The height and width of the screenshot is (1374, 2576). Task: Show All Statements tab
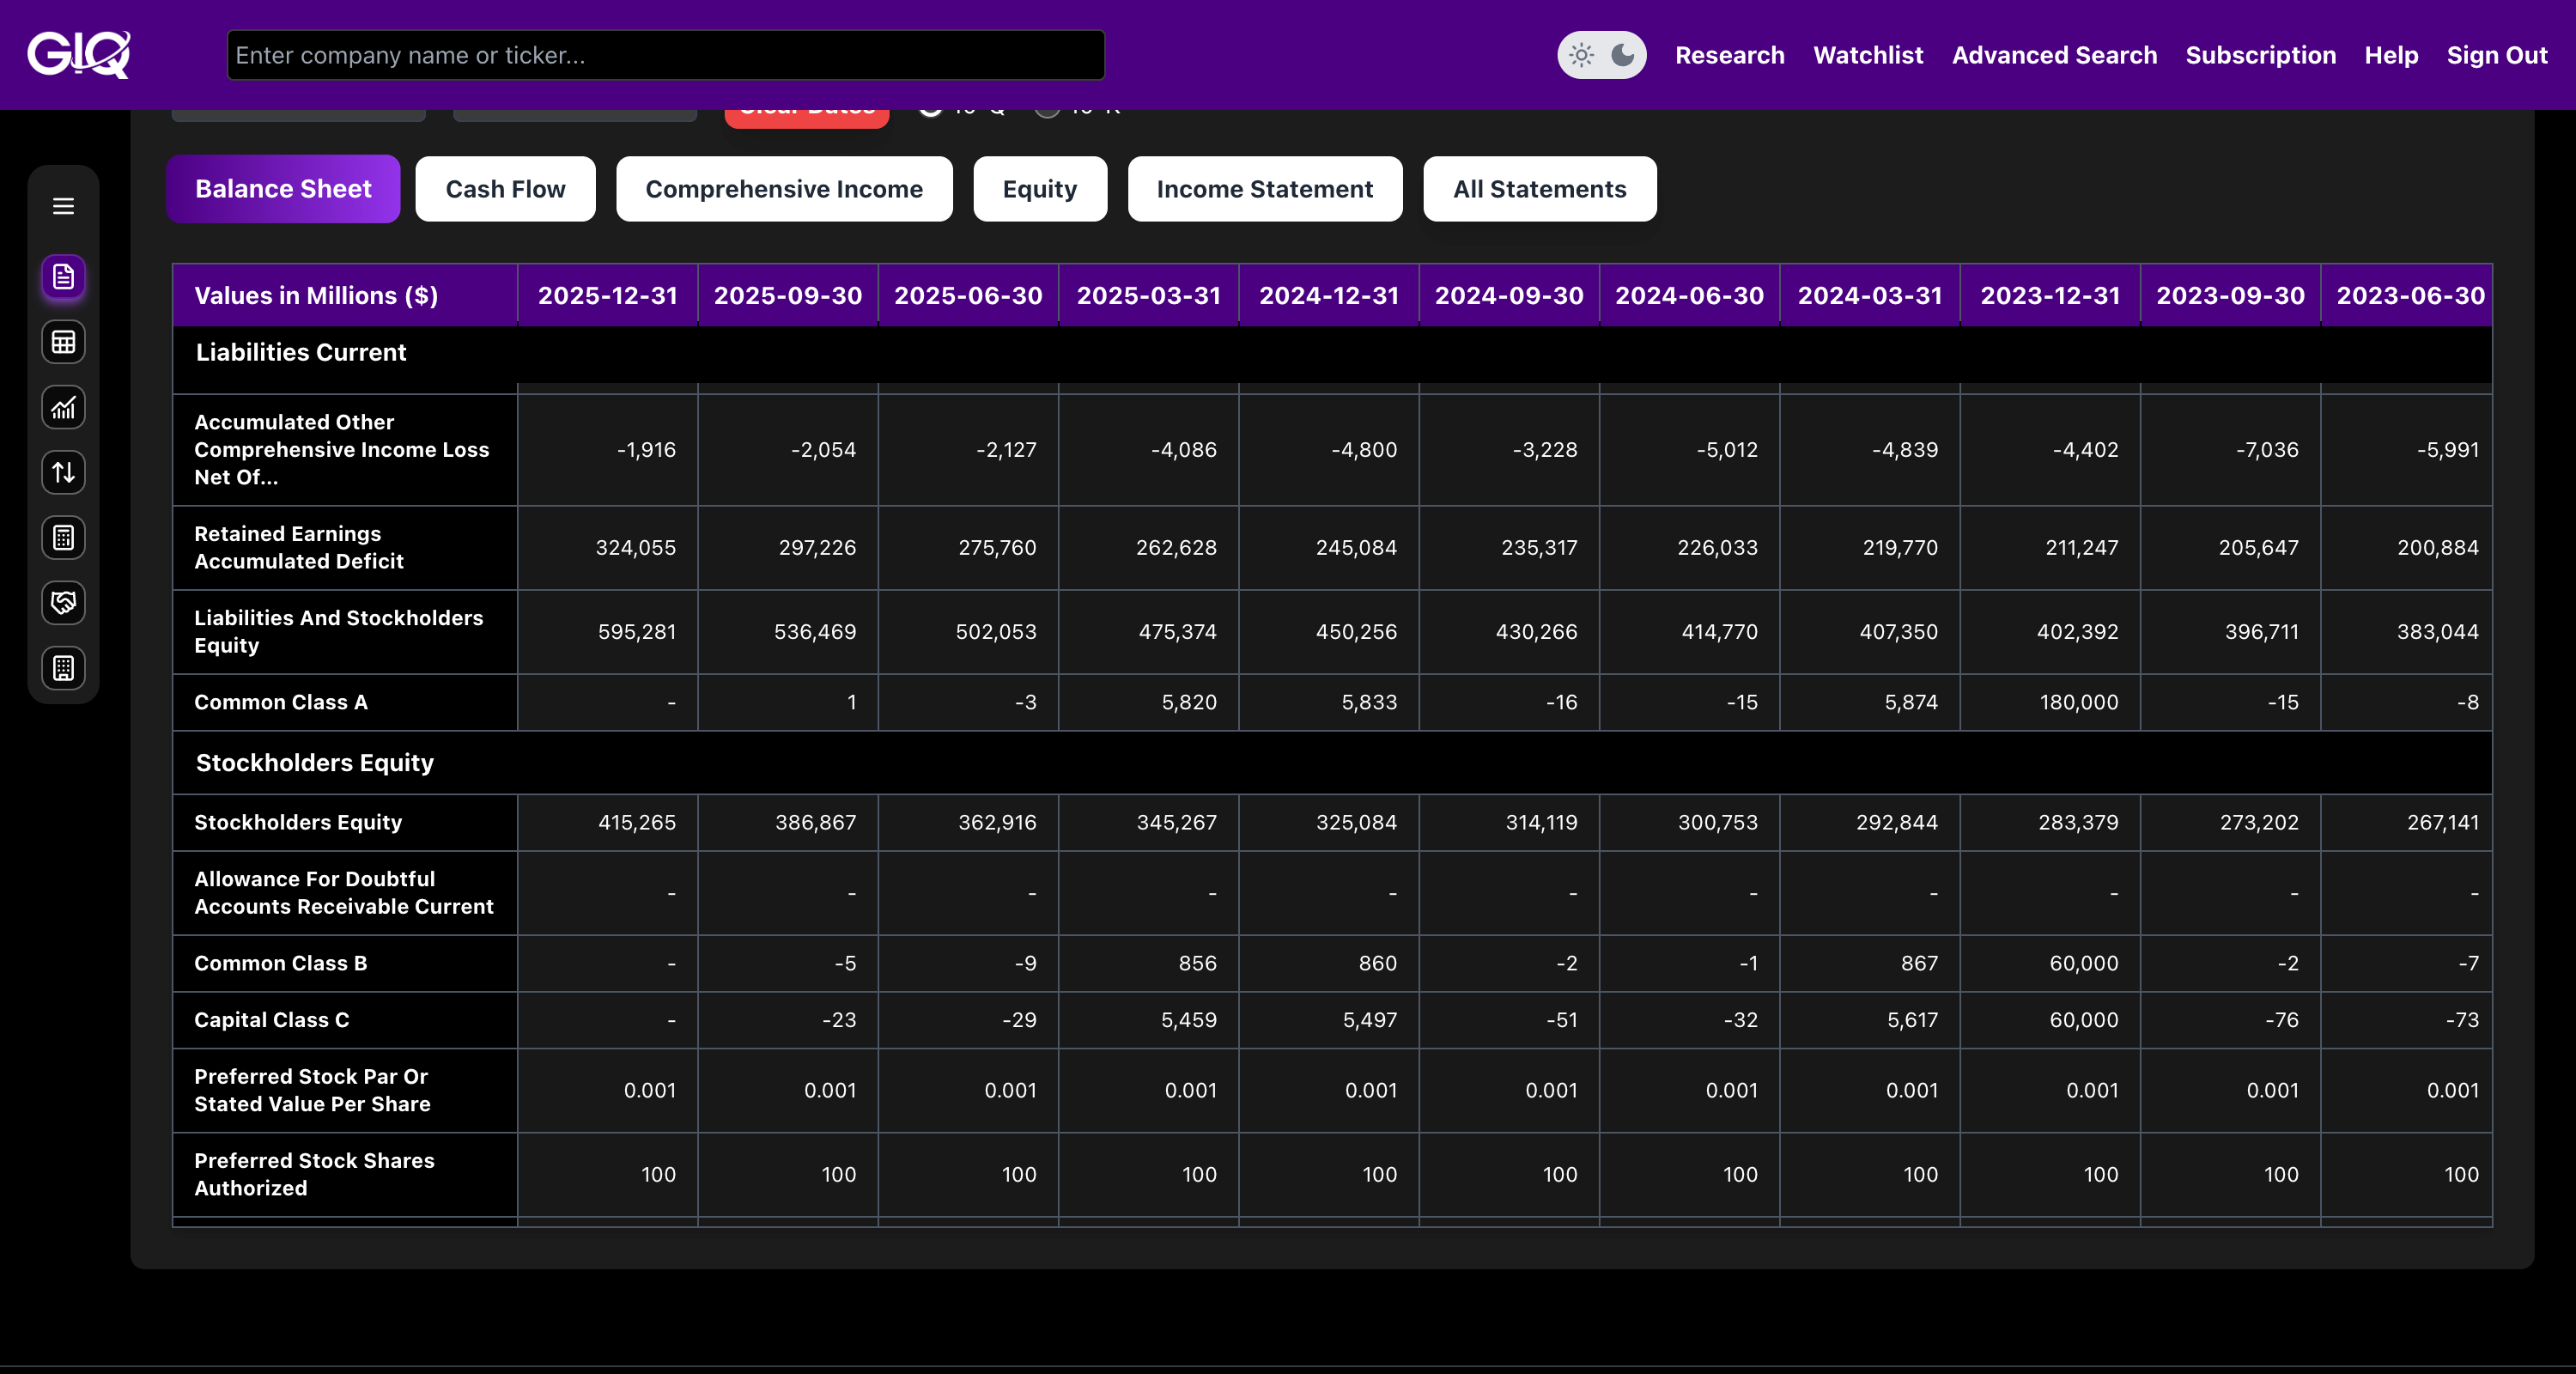pos(1539,189)
